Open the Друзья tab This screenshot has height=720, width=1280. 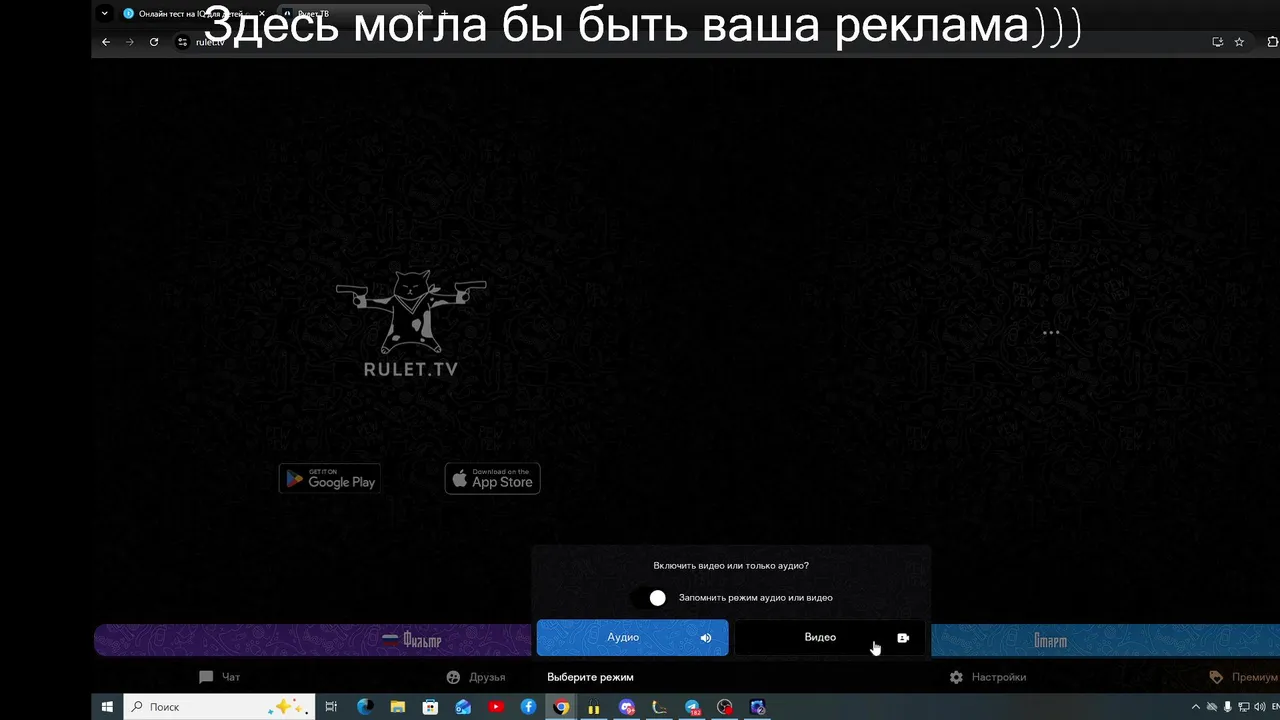point(476,677)
